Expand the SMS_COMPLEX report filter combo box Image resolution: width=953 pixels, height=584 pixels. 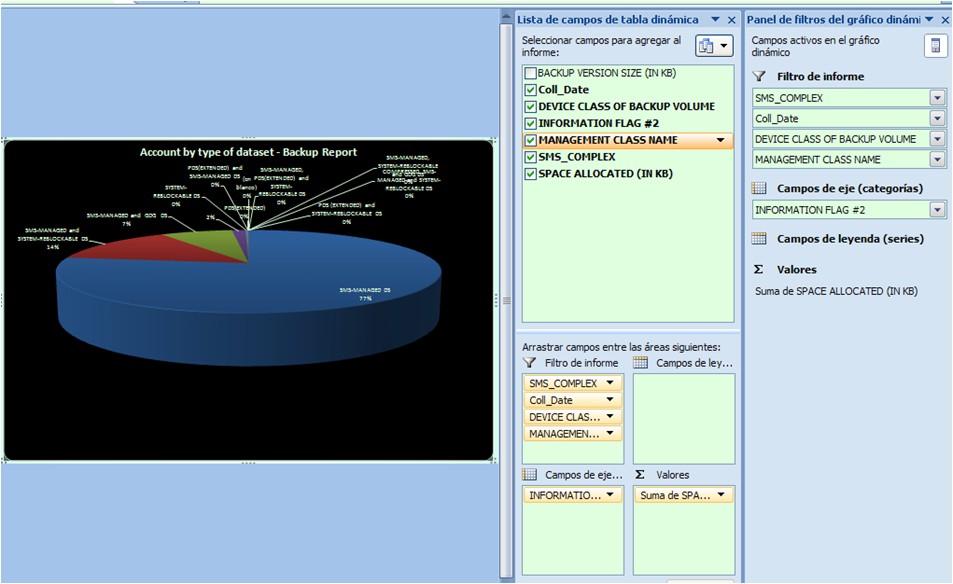937,98
